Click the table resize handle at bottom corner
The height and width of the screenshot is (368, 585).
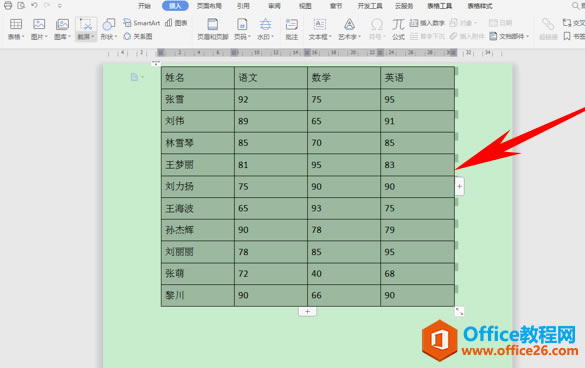pos(459,311)
